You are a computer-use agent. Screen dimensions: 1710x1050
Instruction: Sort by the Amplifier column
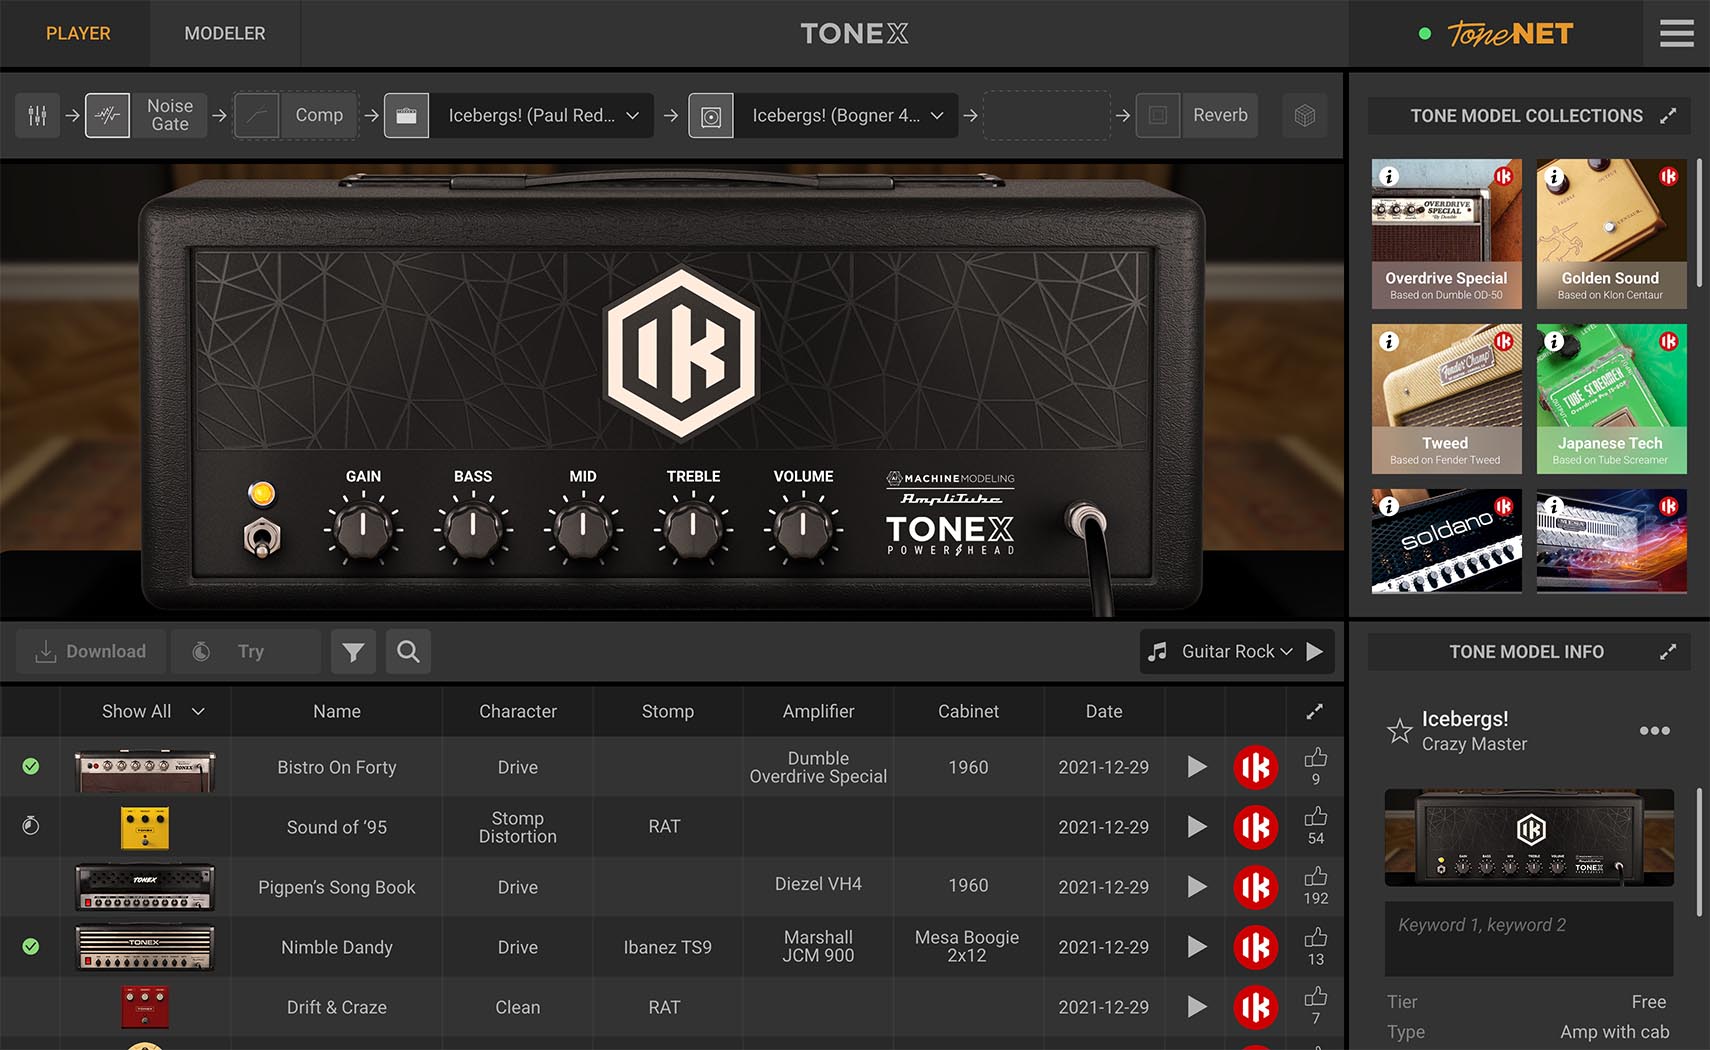[x=818, y=712]
